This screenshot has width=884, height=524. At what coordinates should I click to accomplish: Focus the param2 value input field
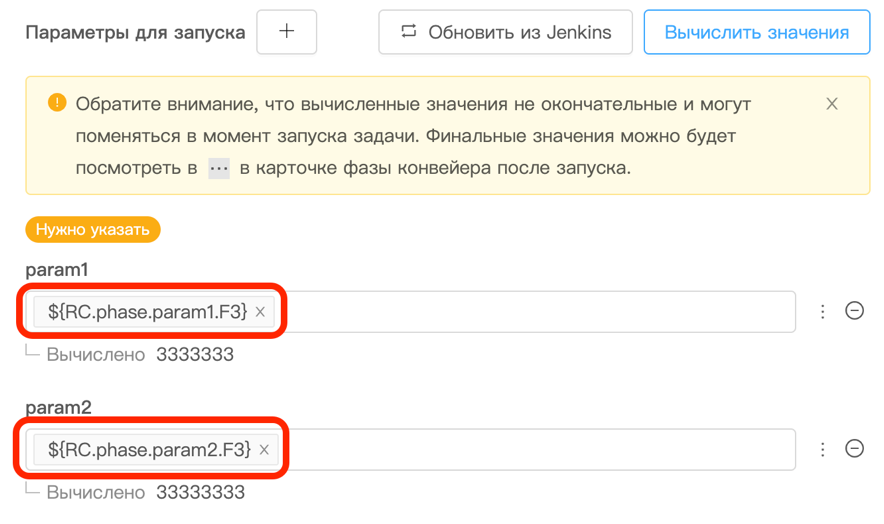tap(540, 450)
